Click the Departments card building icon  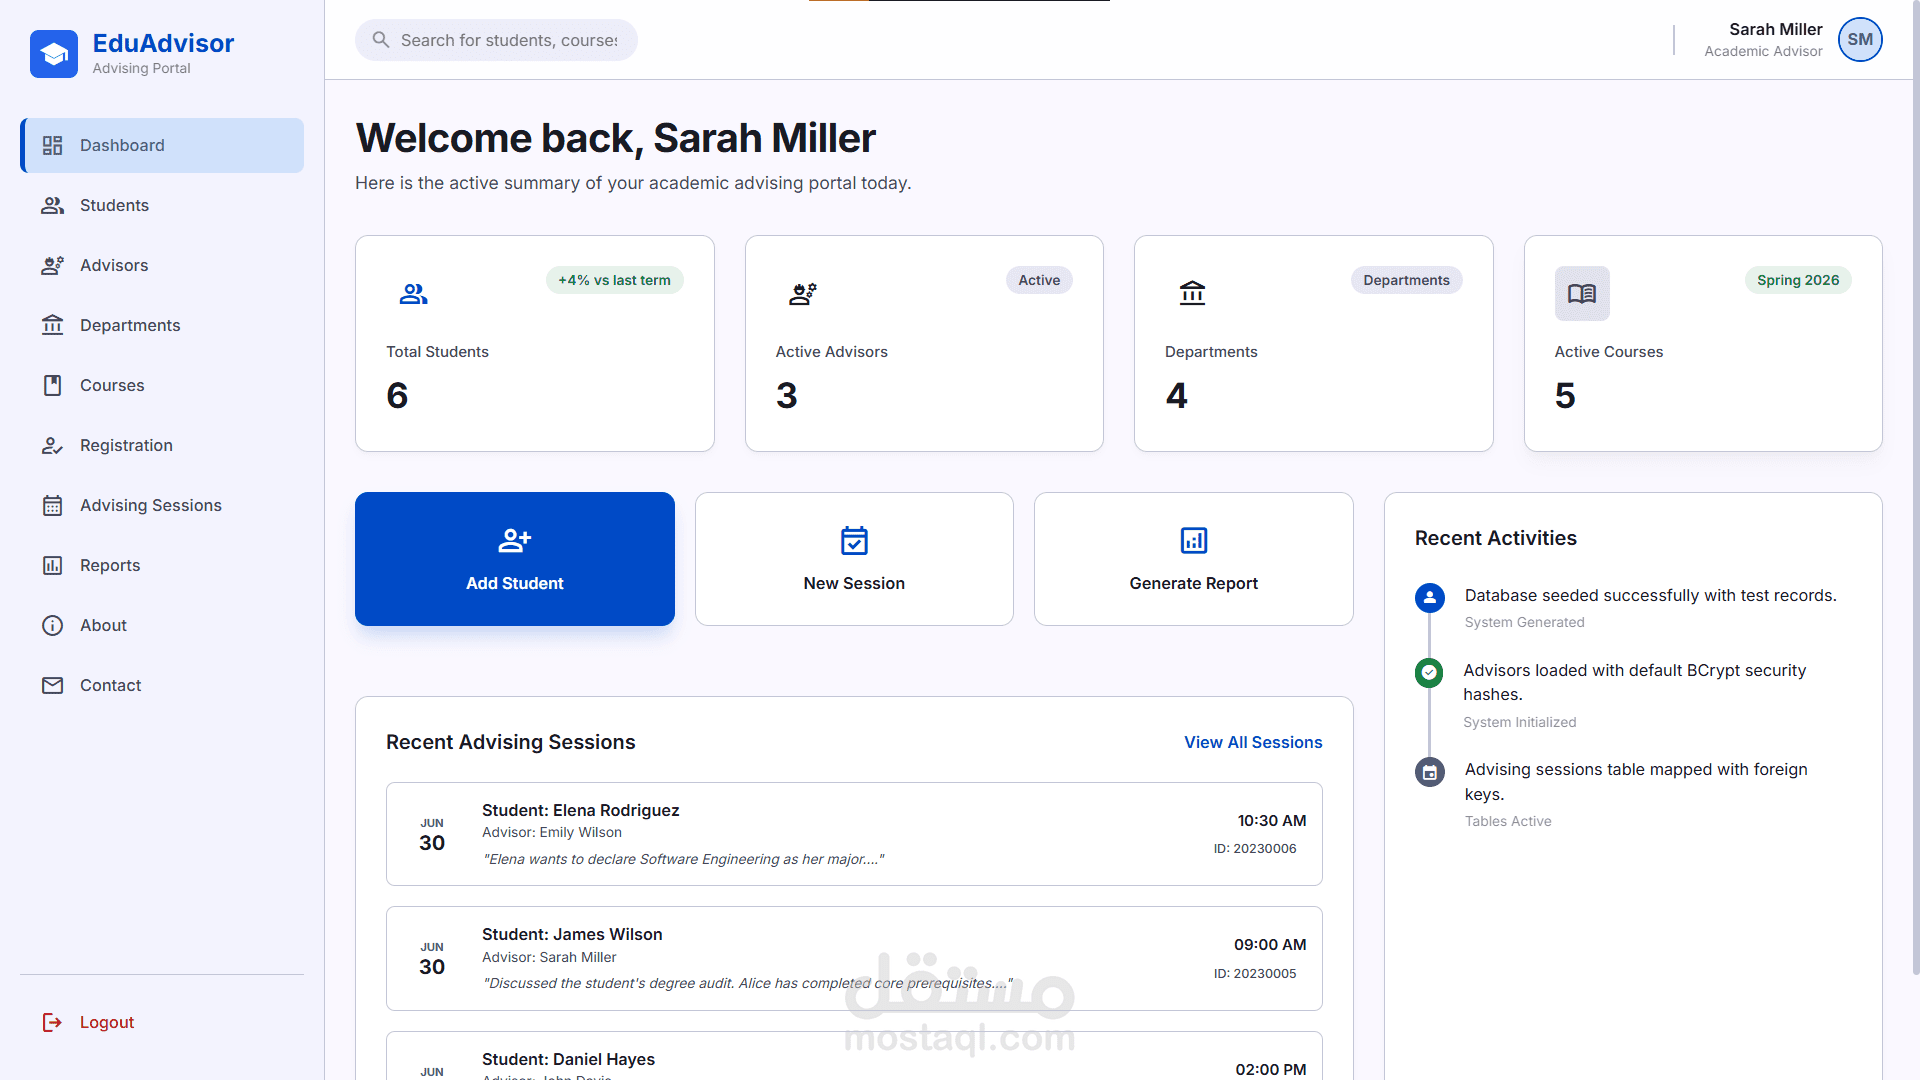1192,294
